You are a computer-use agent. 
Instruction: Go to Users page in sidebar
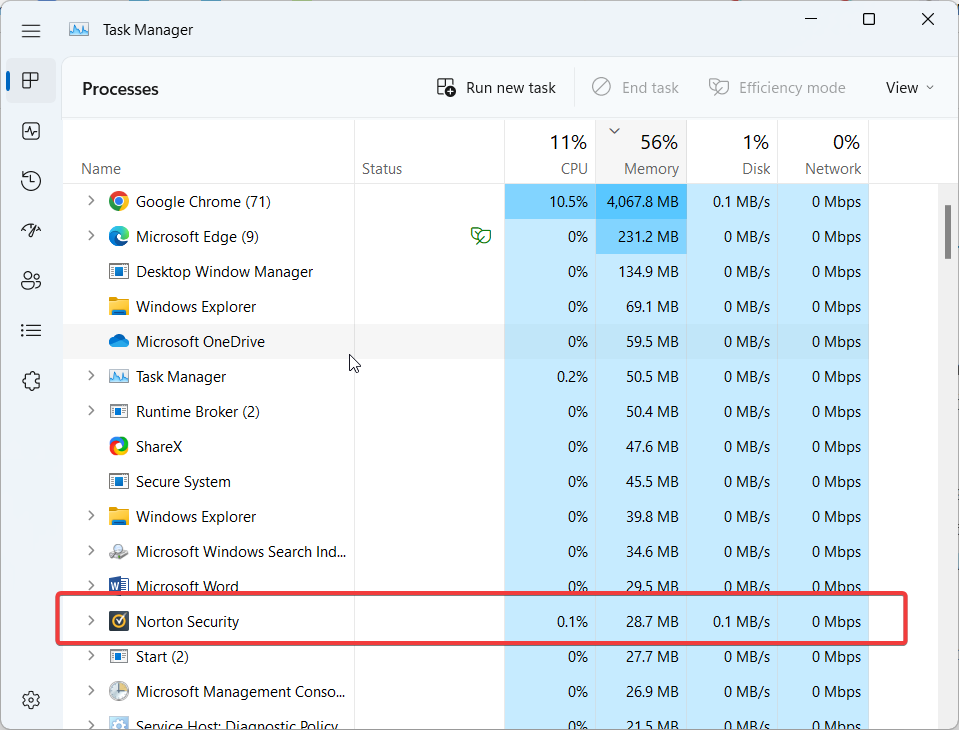[x=31, y=281]
